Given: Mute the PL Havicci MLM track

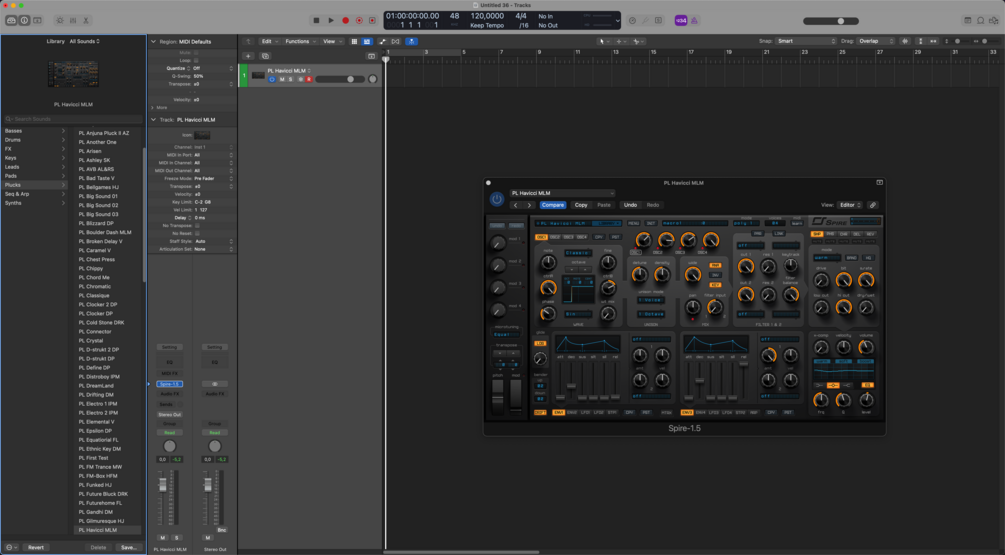Looking at the screenshot, I should pyautogui.click(x=281, y=79).
